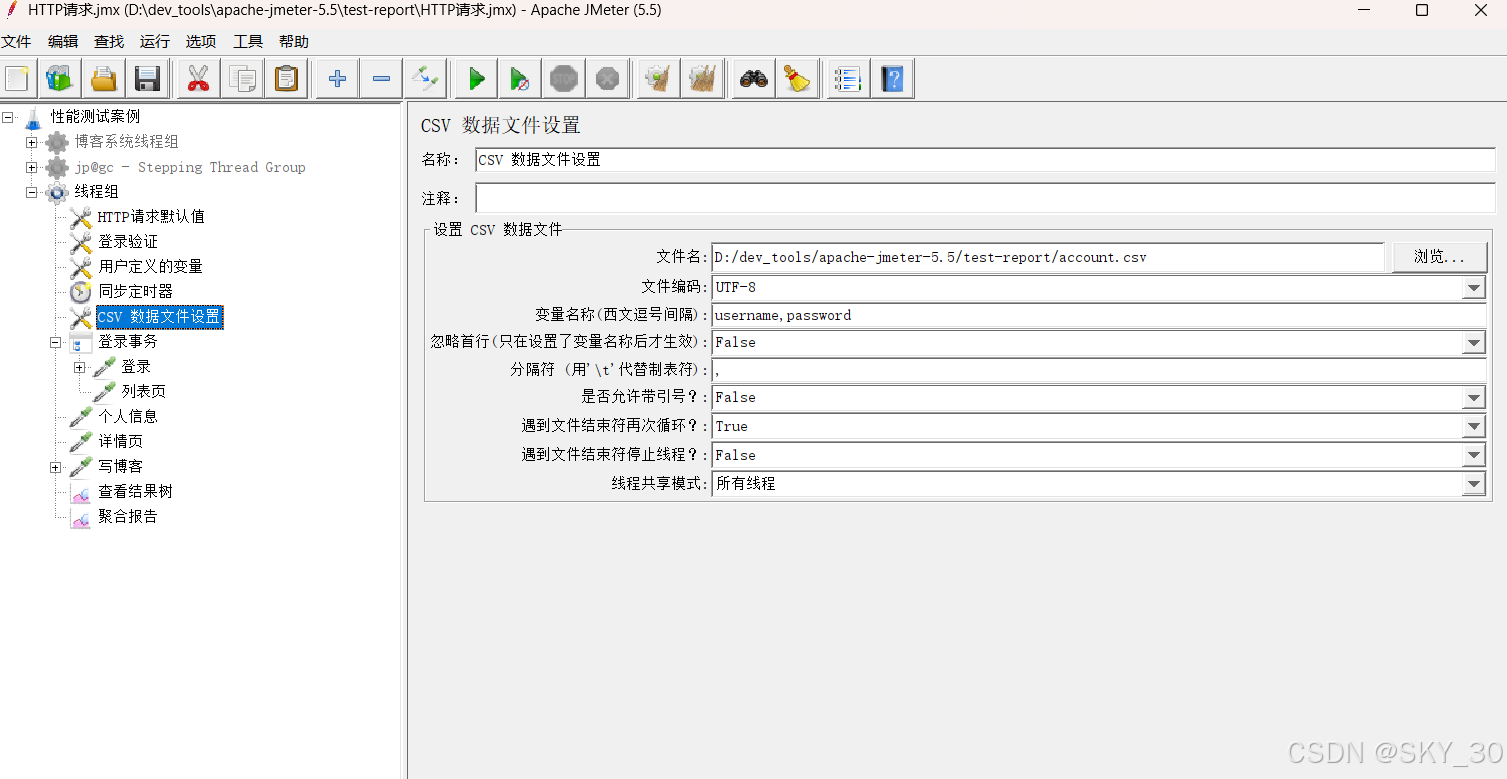
Task: Select the 查看结果树 listener node
Action: coord(135,491)
